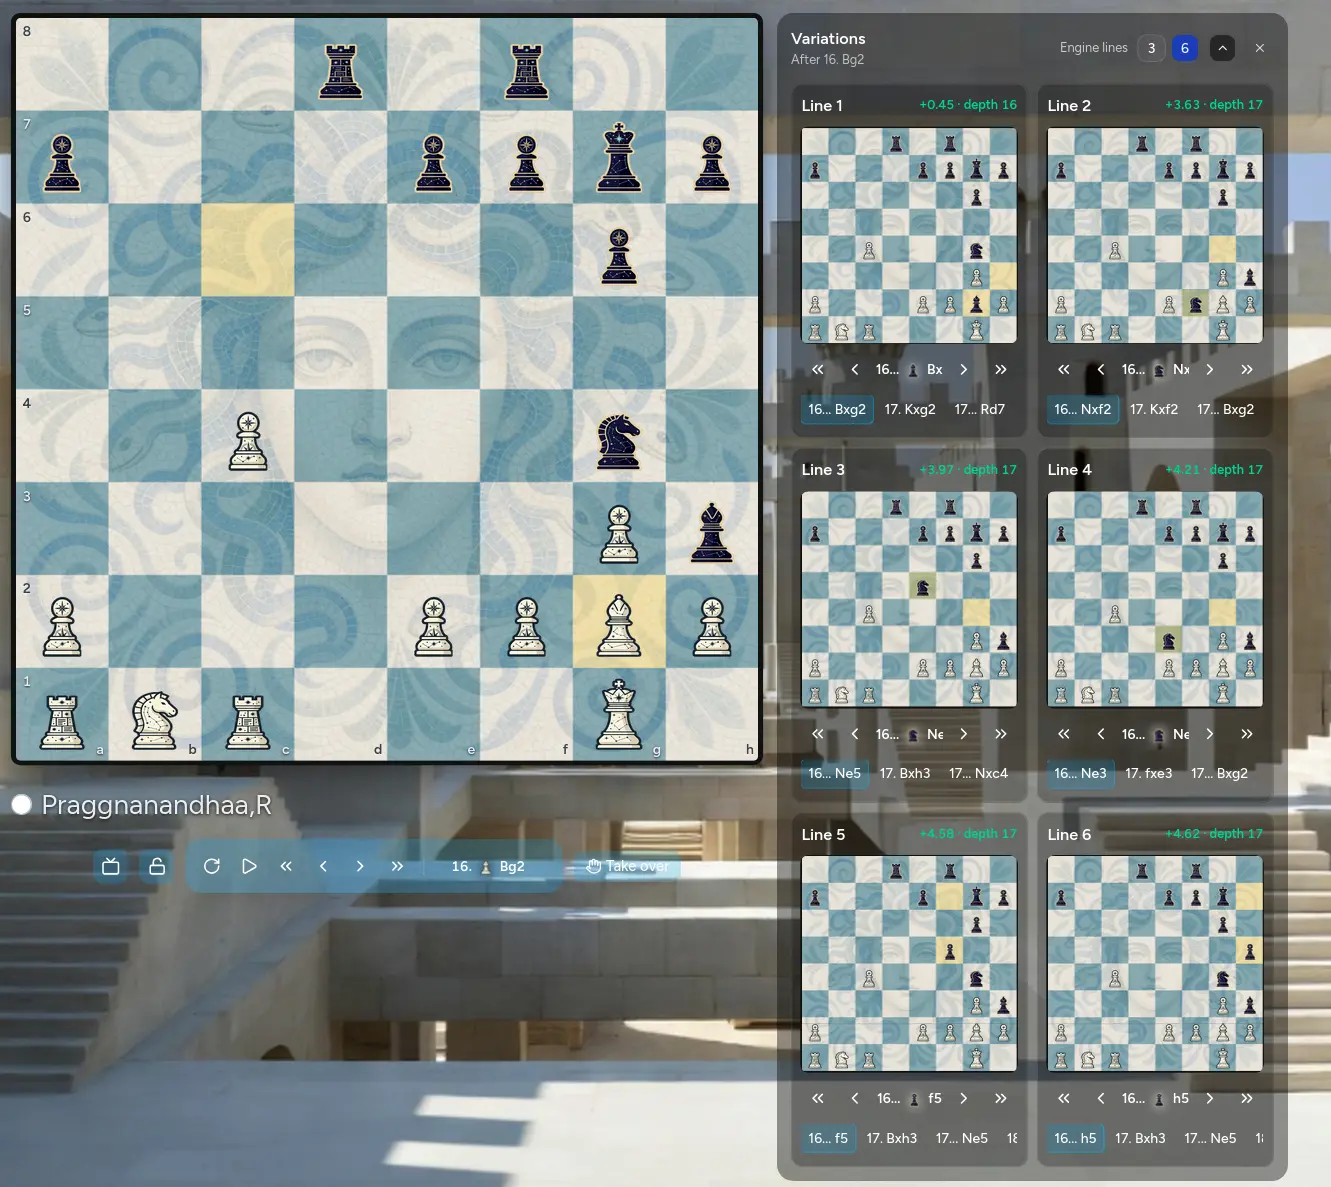Screen dimensions: 1331x1187
Task: Jump to start of Line 3
Action: [x=818, y=734]
